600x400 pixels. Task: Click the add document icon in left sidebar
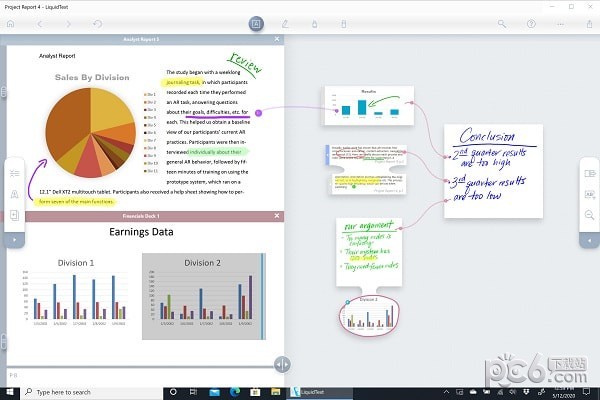[15, 215]
